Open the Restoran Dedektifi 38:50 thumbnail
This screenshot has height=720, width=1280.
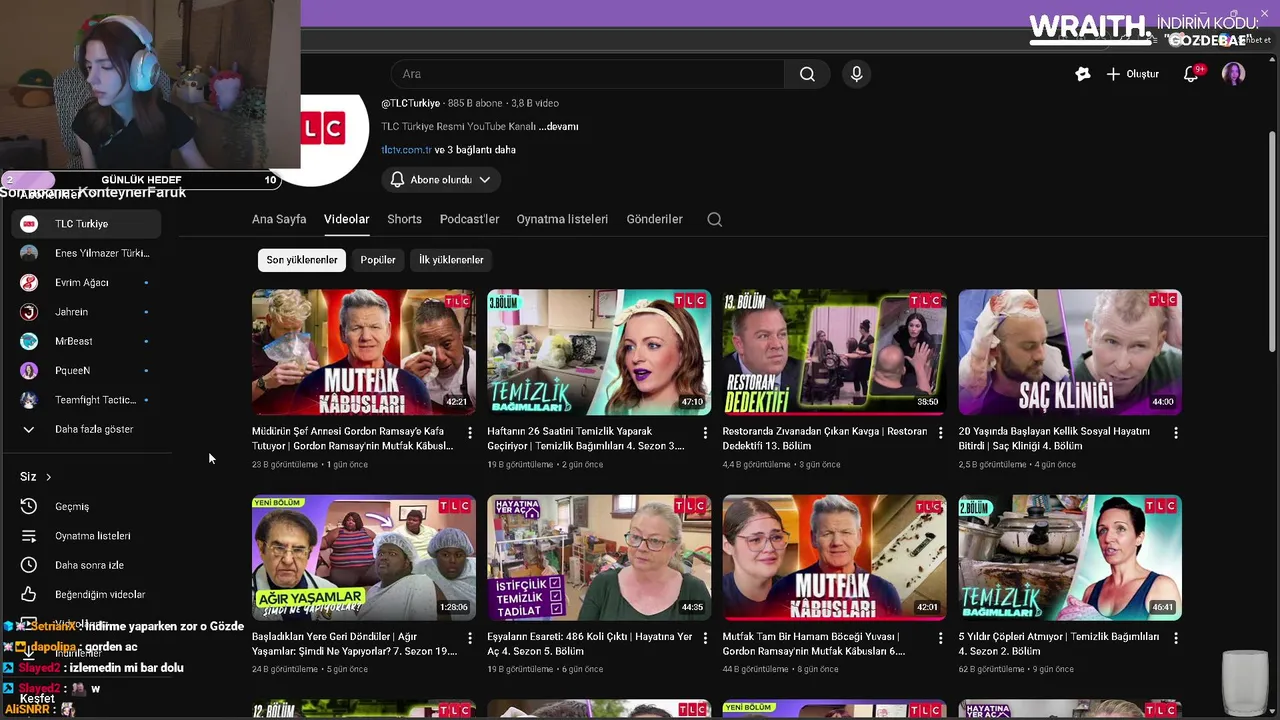835,352
